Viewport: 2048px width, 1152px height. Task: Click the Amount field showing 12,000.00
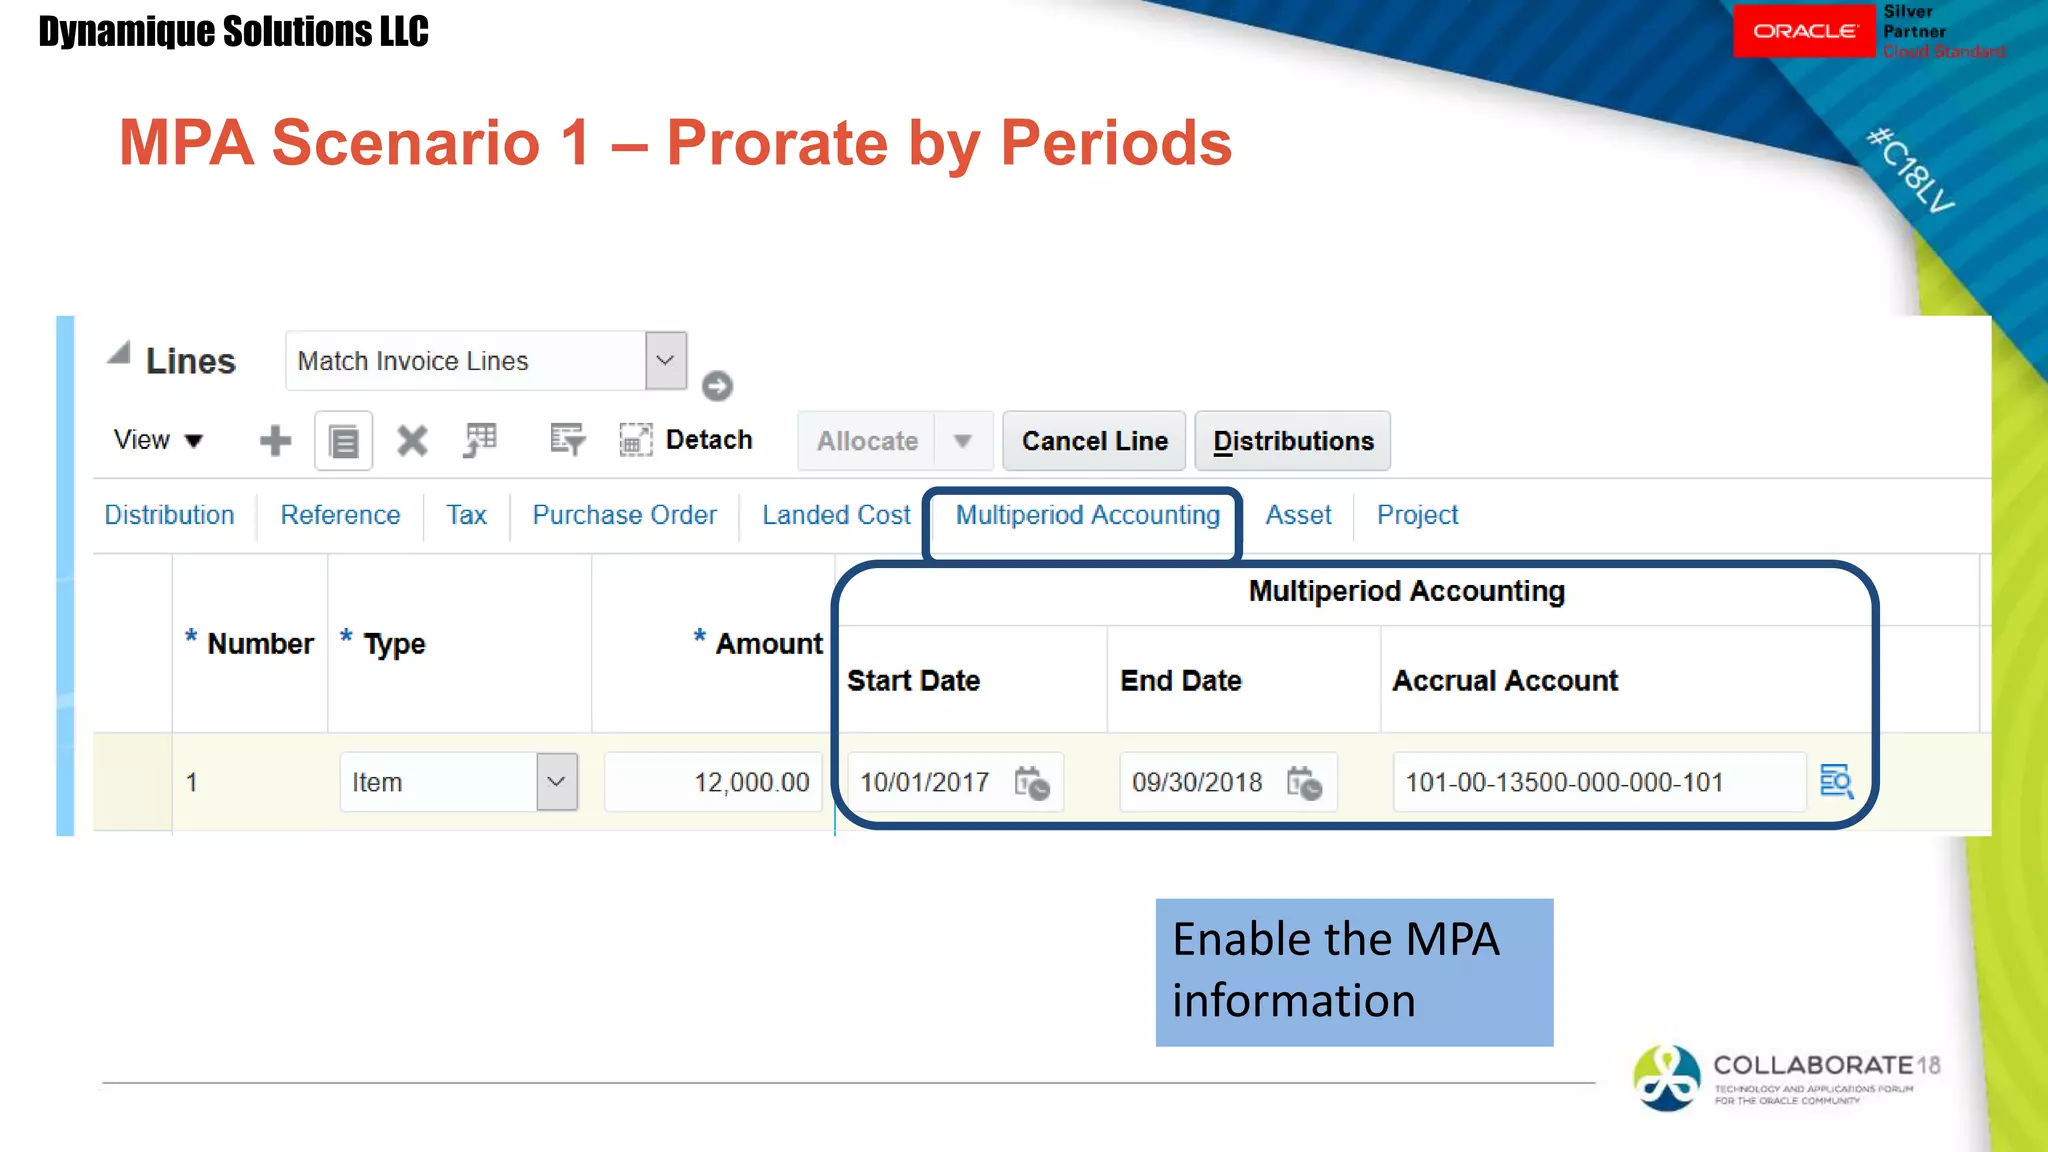(x=714, y=782)
